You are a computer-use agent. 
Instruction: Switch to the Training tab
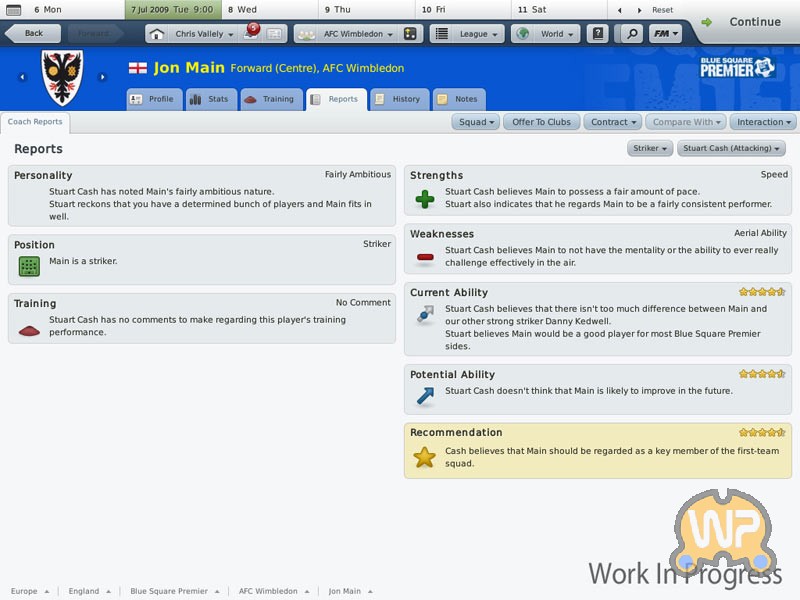pyautogui.click(x=271, y=99)
